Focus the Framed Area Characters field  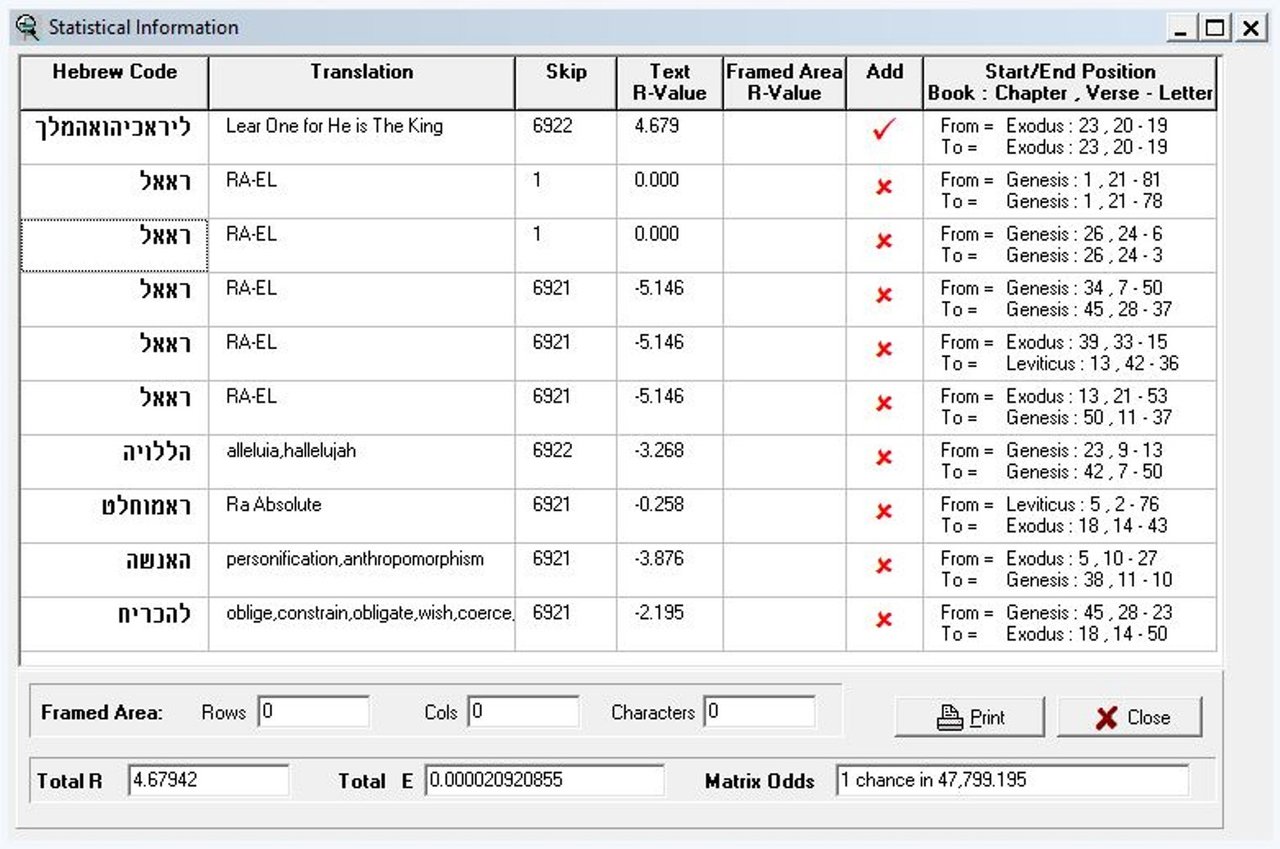tap(759, 712)
